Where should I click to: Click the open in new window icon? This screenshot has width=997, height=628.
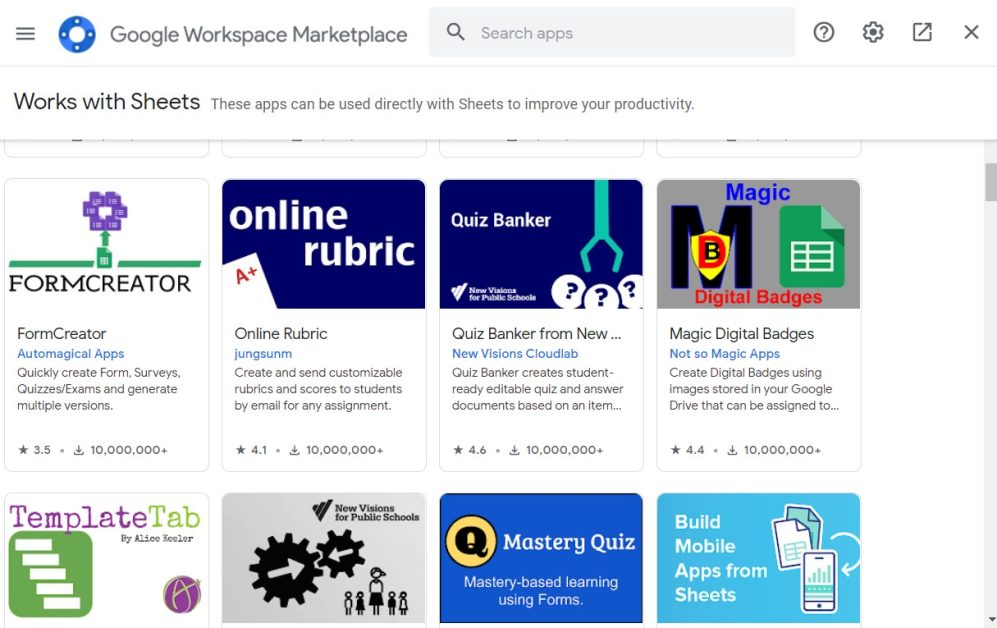pyautogui.click(x=922, y=33)
